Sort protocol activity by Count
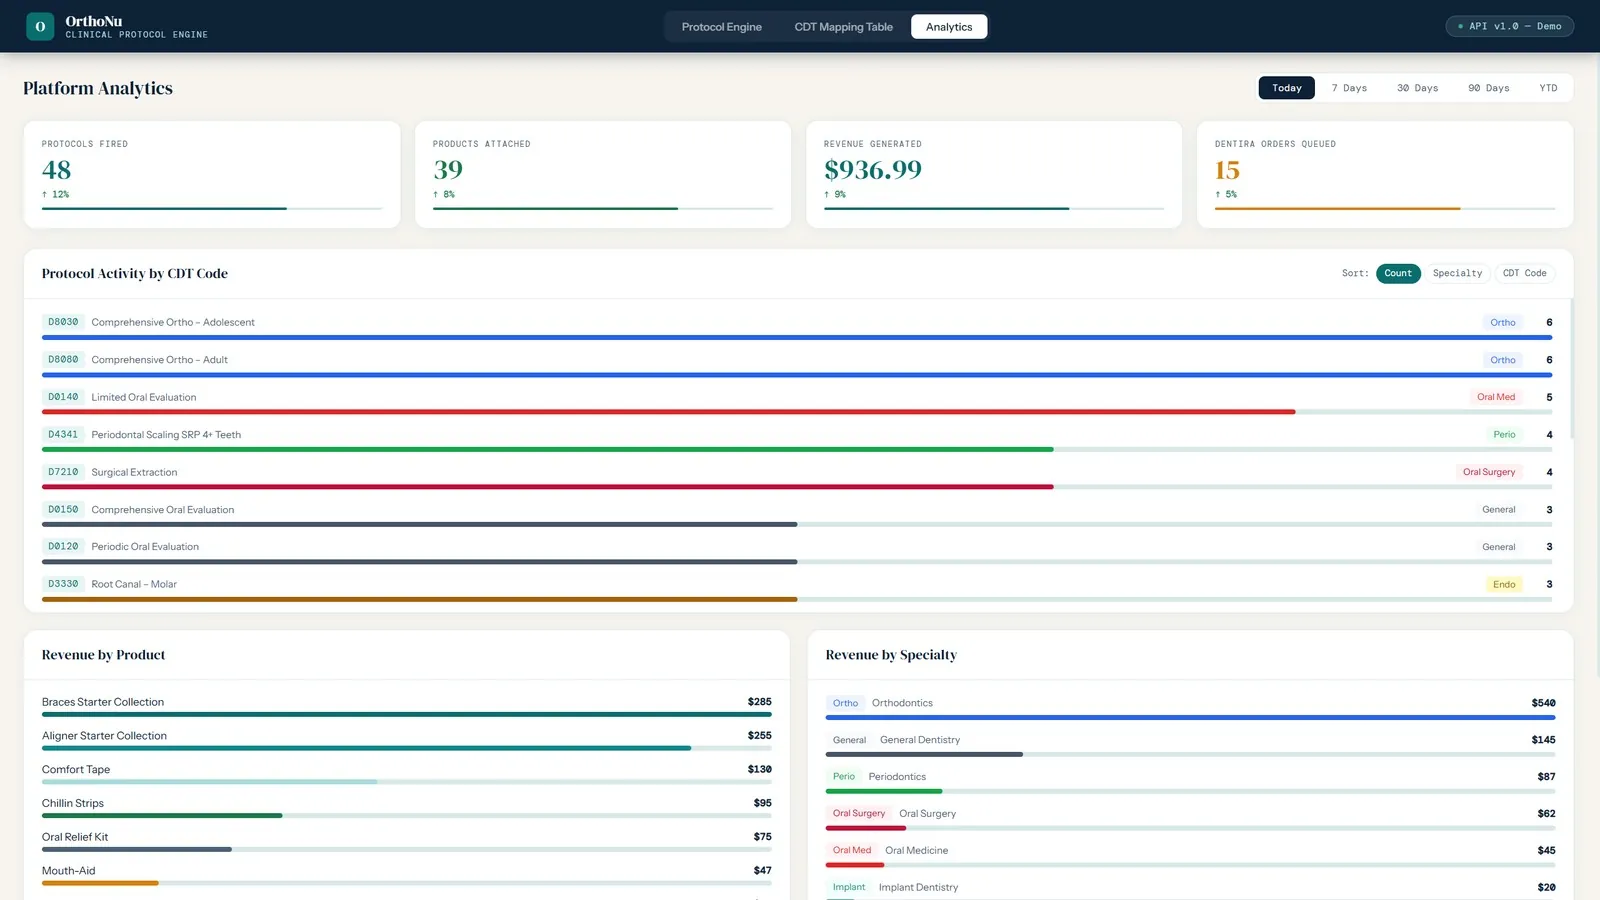This screenshot has width=1600, height=900. (x=1398, y=273)
